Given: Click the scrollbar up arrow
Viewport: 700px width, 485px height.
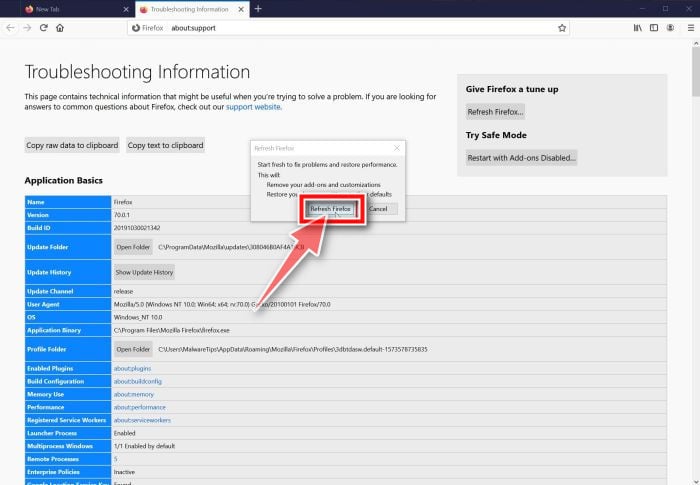Looking at the screenshot, I should 696,43.
